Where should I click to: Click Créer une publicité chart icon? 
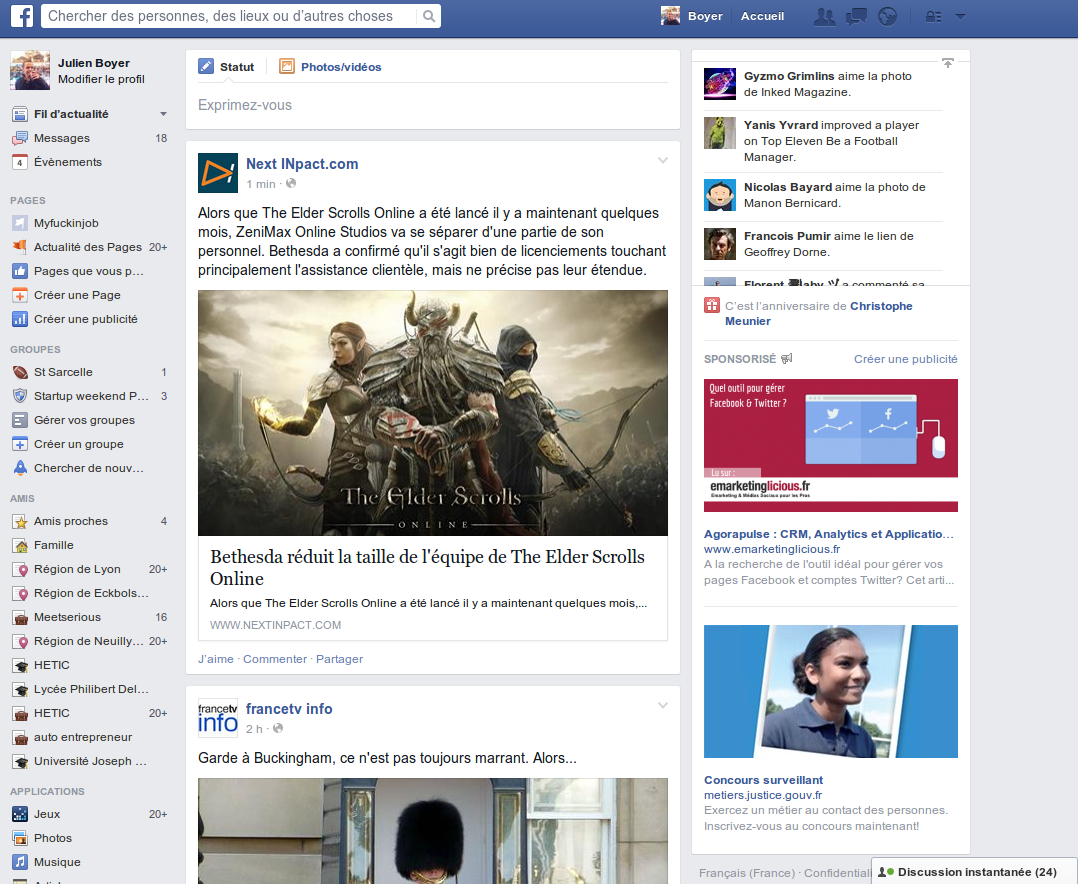(20, 319)
